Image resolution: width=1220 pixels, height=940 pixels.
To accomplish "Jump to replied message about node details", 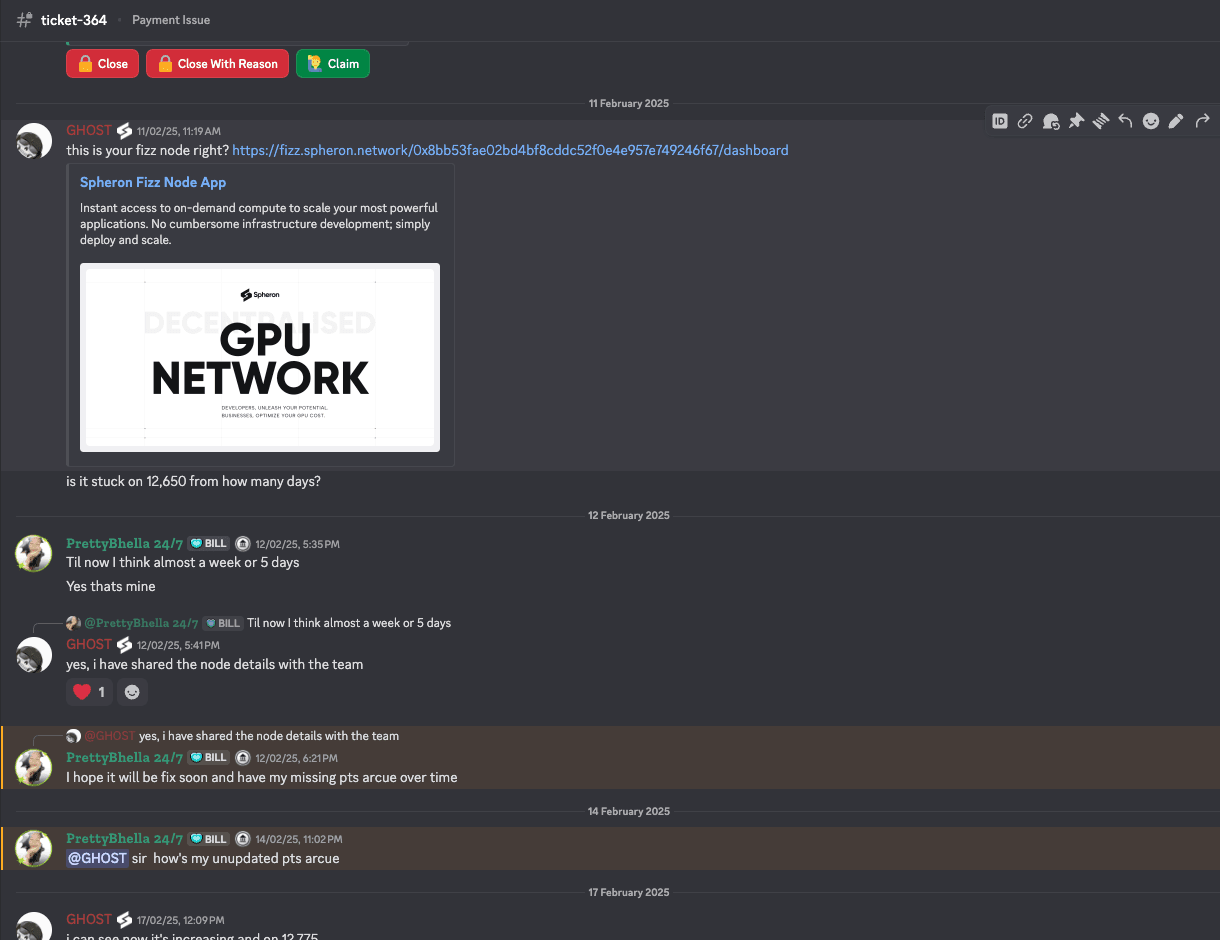I will pyautogui.click(x=268, y=736).
